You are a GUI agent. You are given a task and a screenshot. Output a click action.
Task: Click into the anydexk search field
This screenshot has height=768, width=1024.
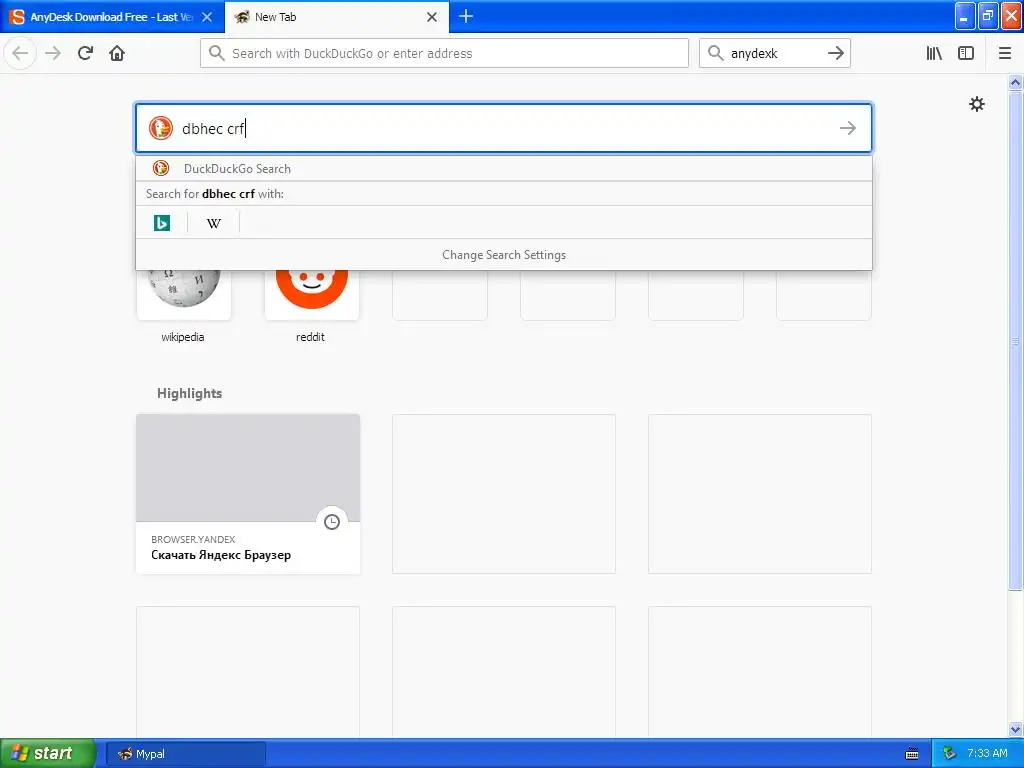point(775,53)
